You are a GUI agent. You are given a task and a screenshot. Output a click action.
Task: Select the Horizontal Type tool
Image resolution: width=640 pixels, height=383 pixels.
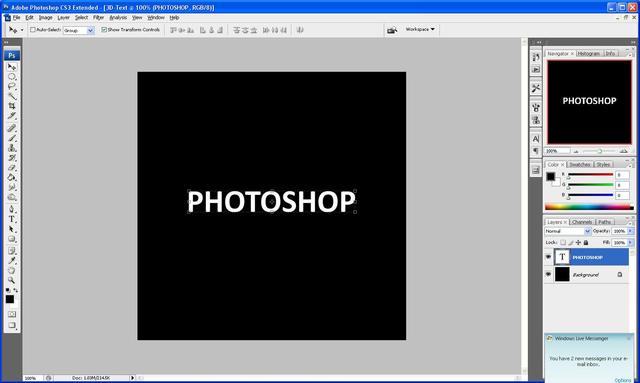tap(12, 219)
